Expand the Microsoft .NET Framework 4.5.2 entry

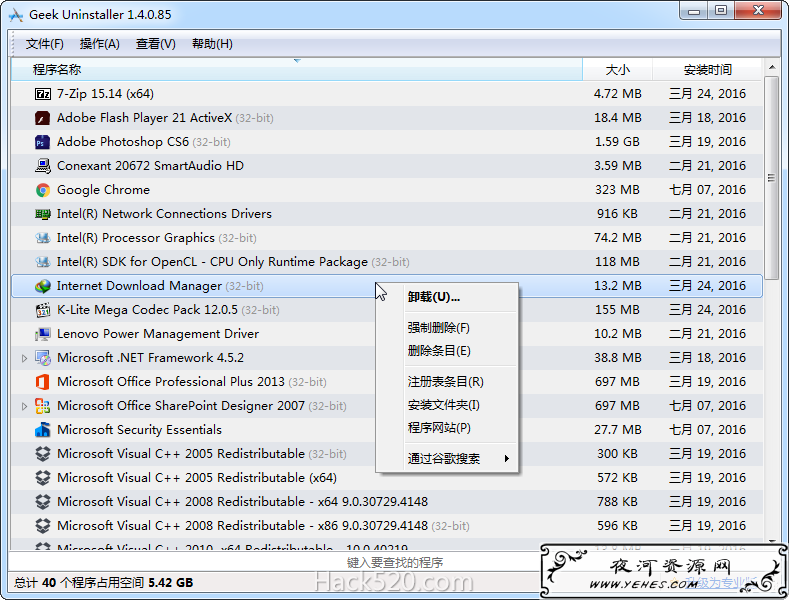pyautogui.click(x=24, y=358)
